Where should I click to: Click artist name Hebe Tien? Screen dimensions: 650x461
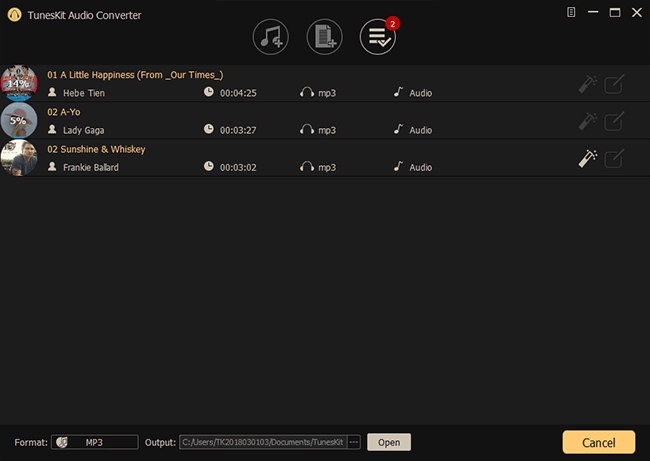pyautogui.click(x=84, y=93)
